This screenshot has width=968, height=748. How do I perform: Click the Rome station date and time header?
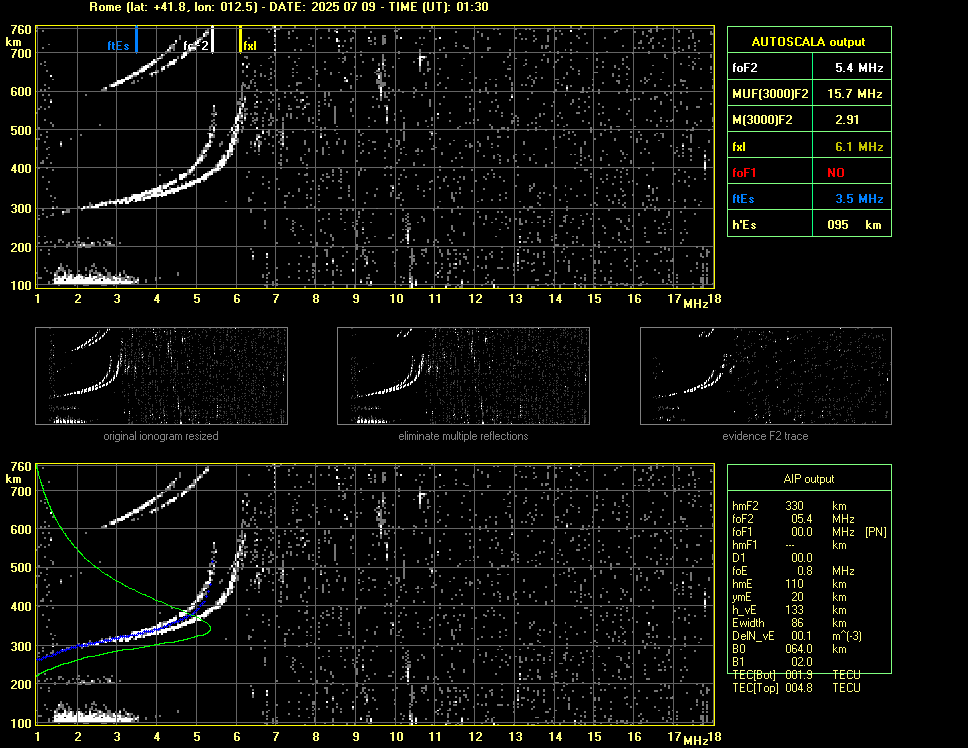pos(288,7)
